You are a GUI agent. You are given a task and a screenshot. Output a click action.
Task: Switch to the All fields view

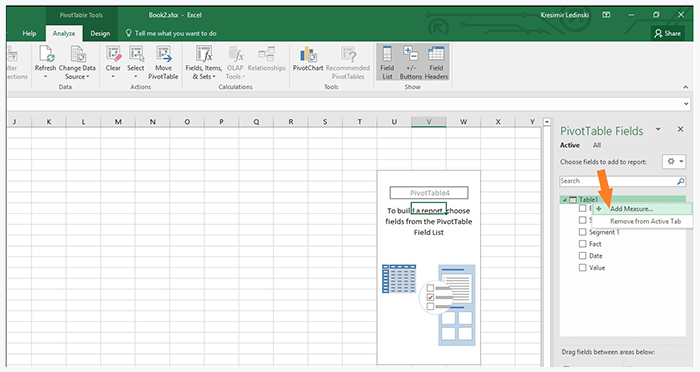pyautogui.click(x=597, y=145)
